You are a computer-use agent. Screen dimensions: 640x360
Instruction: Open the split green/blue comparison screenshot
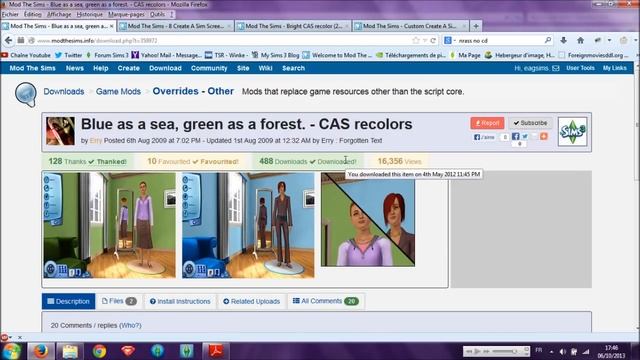(x=368, y=220)
